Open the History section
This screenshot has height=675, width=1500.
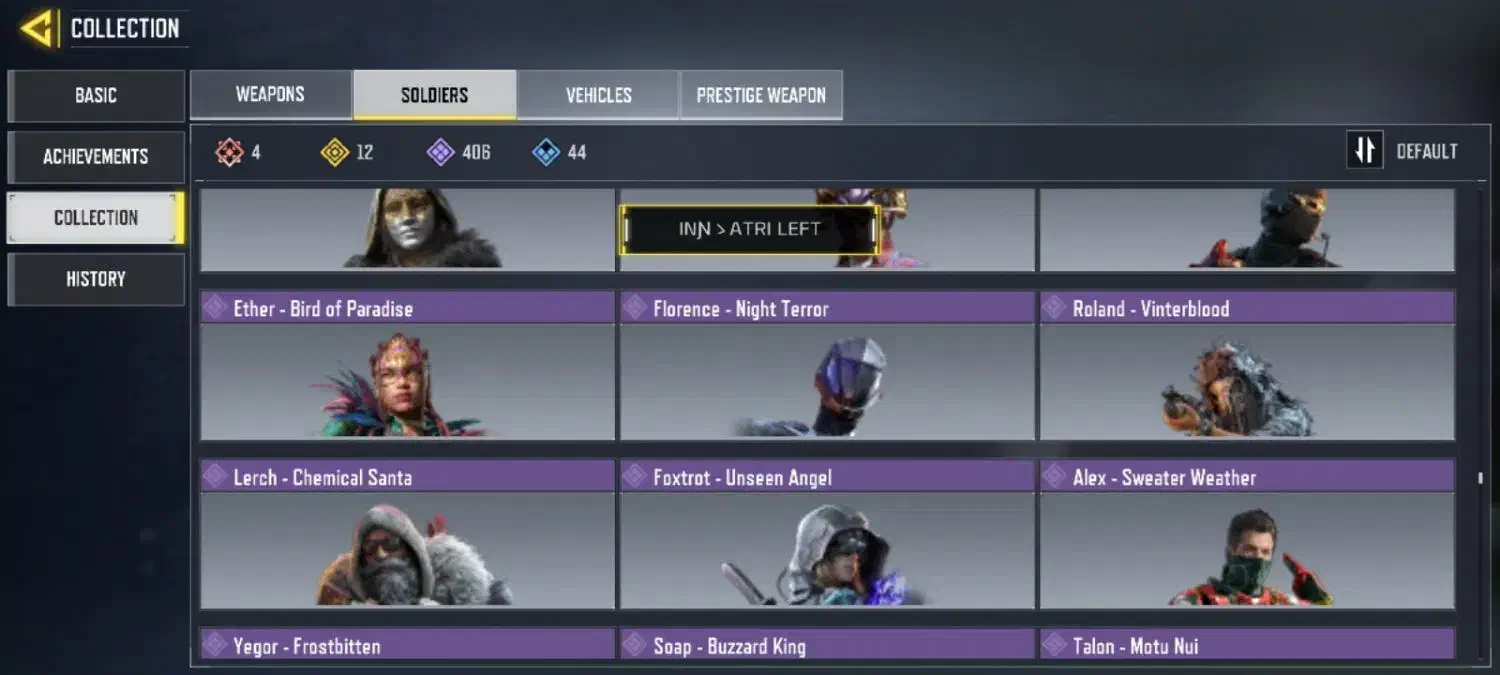(96, 279)
